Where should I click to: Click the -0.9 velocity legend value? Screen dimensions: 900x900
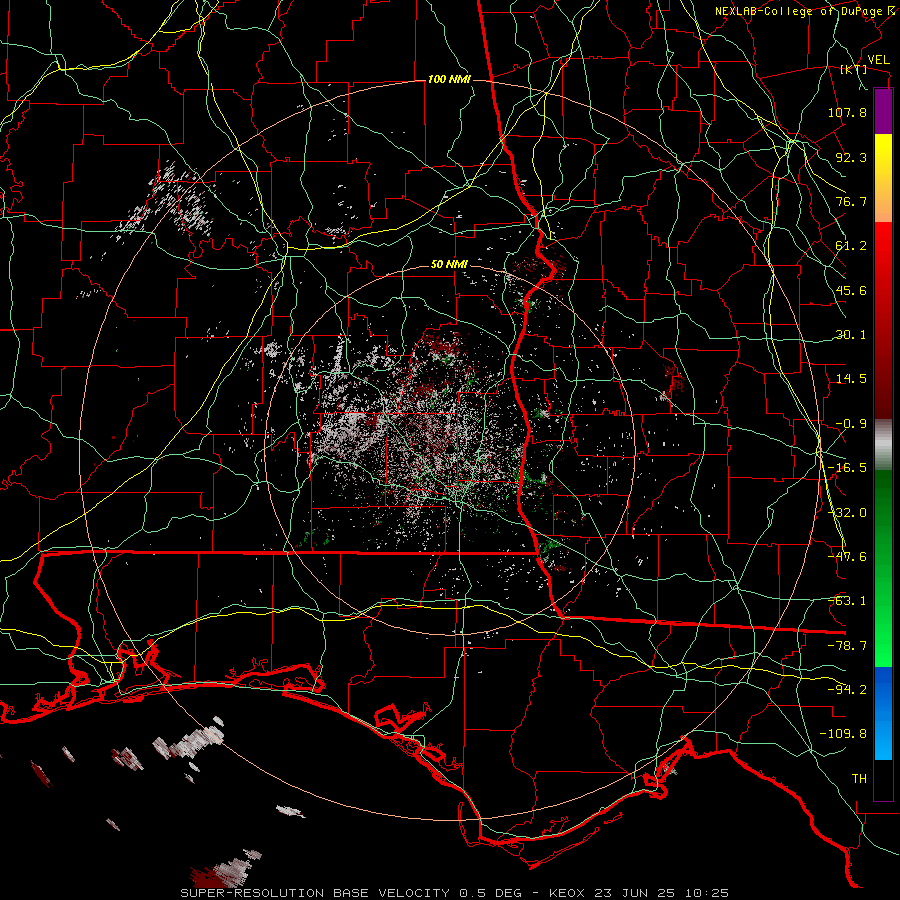tap(851, 424)
